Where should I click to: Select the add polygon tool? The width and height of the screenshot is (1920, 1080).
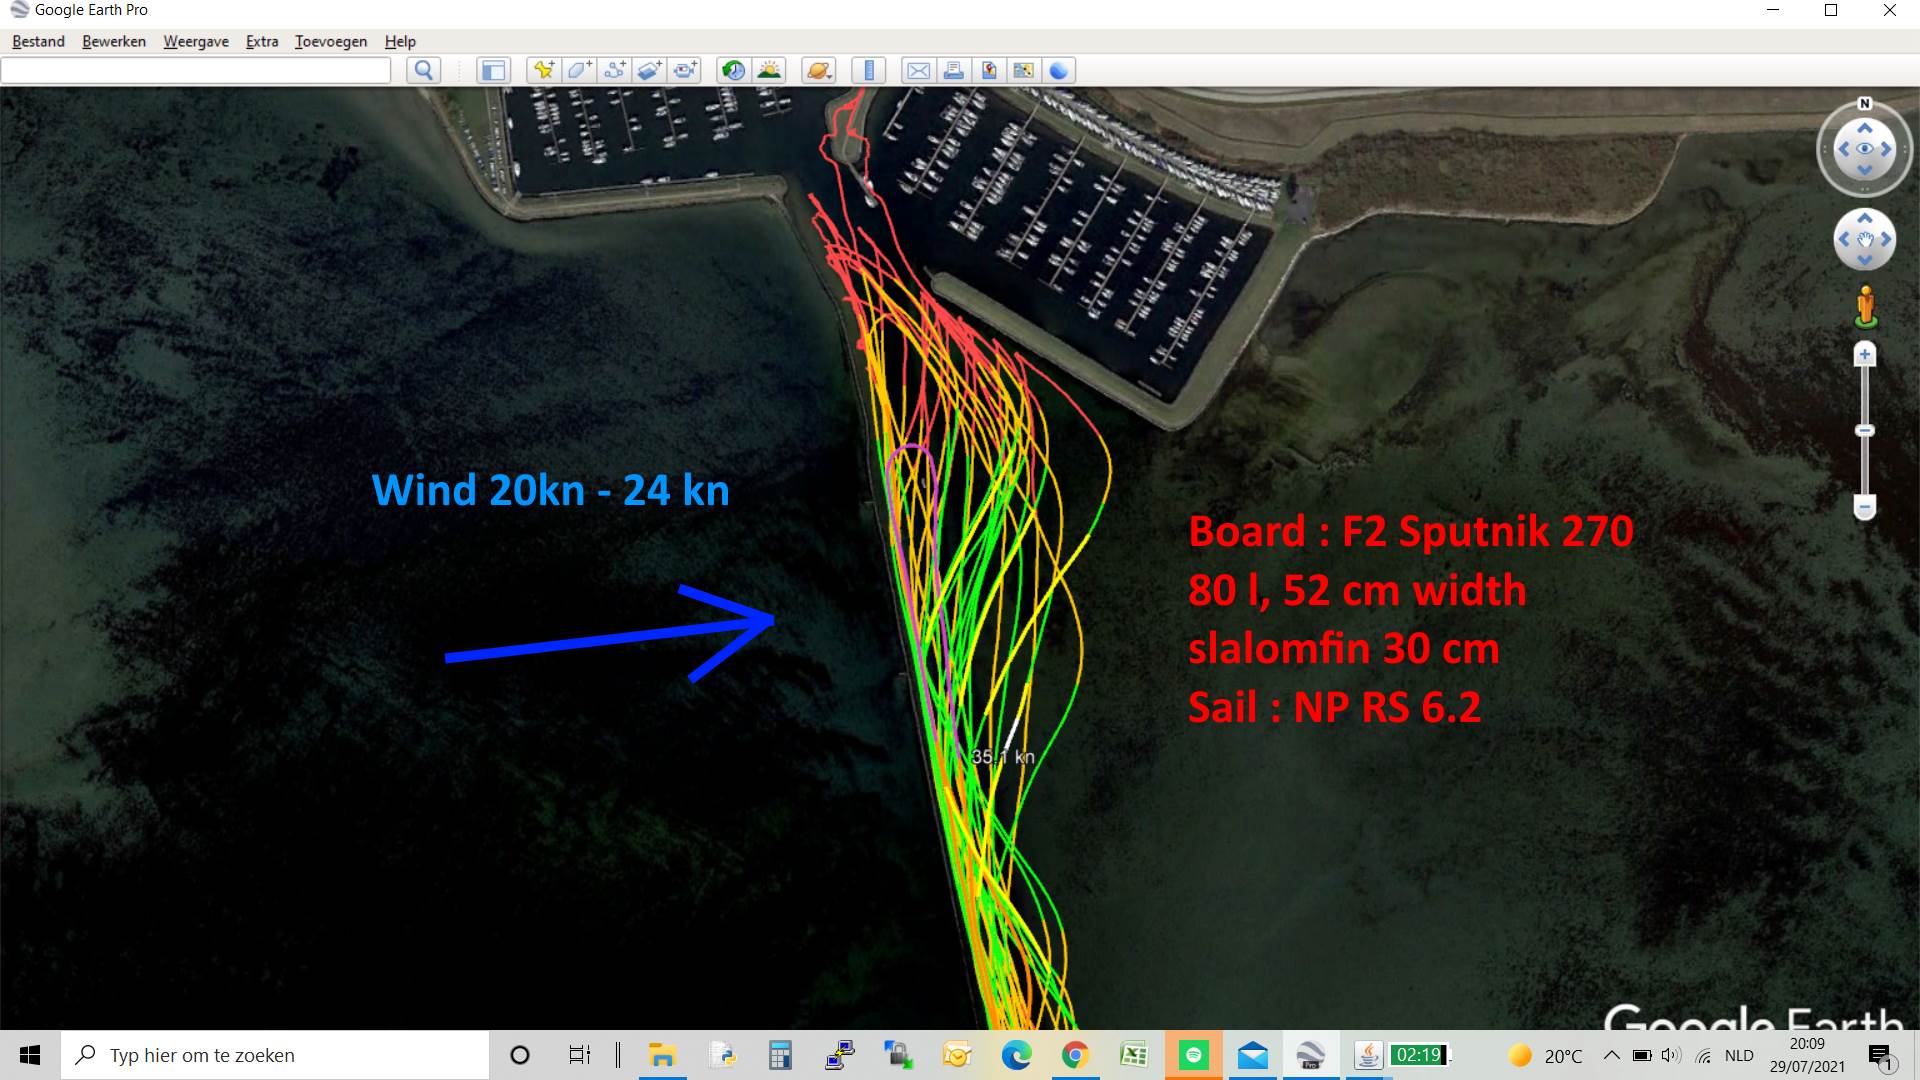[579, 70]
